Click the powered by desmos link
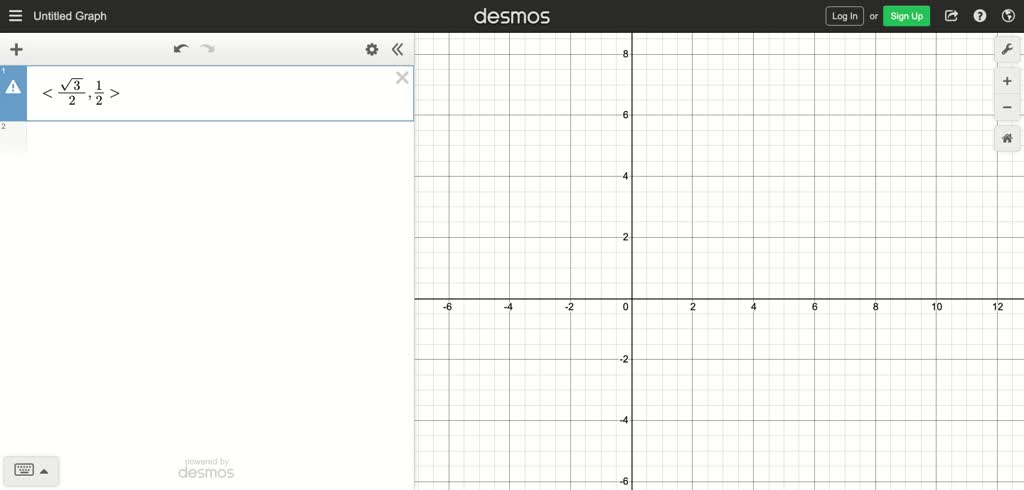The image size is (1024, 490). [x=206, y=468]
